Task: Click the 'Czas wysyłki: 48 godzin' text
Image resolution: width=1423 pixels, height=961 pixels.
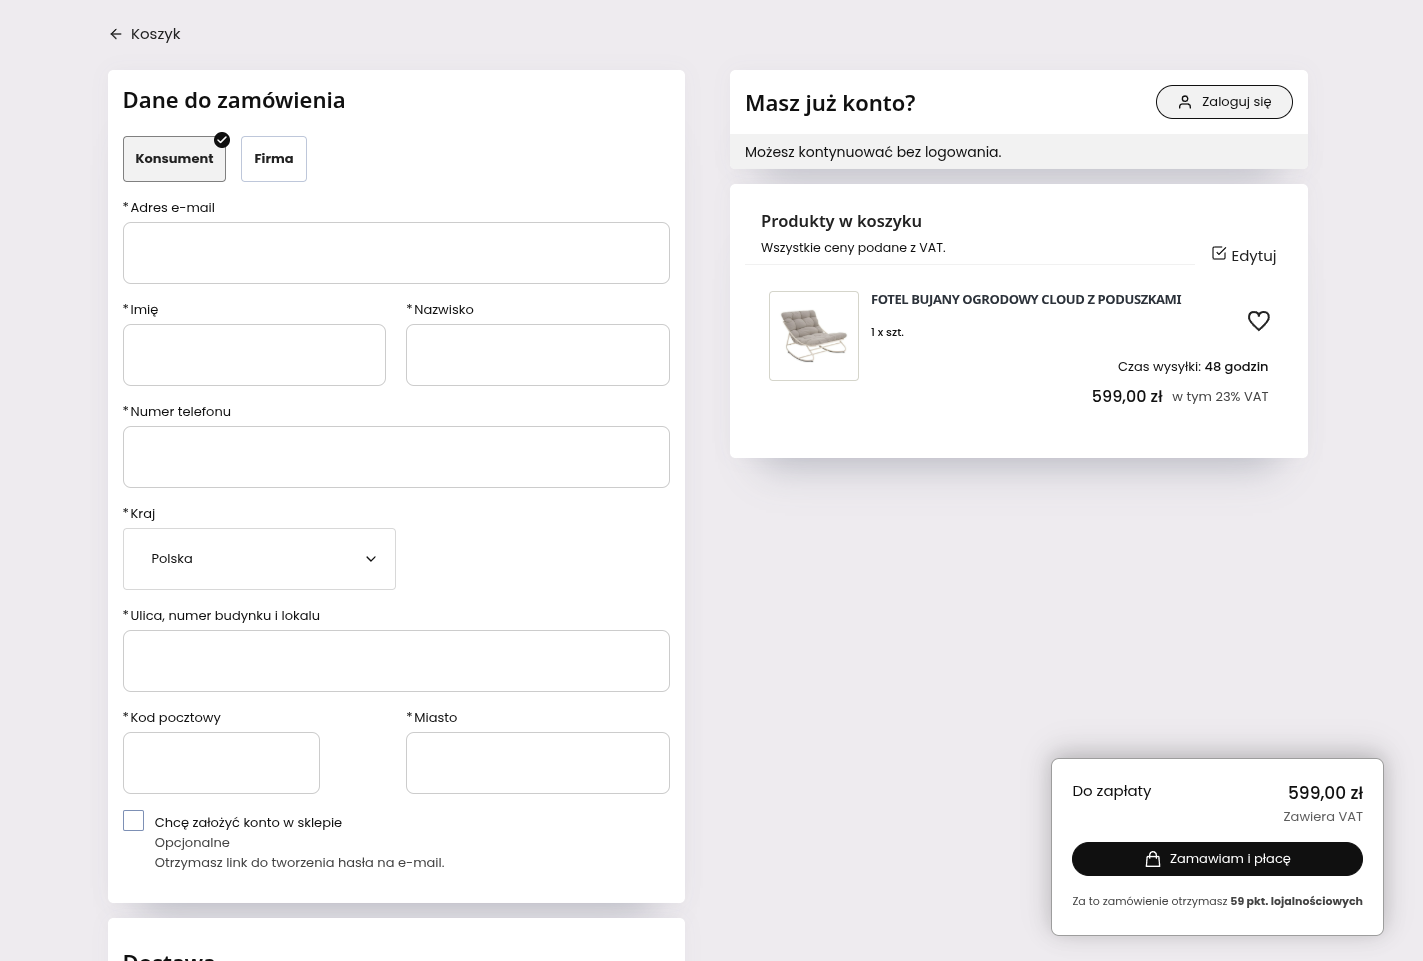Action: pyautogui.click(x=1193, y=367)
